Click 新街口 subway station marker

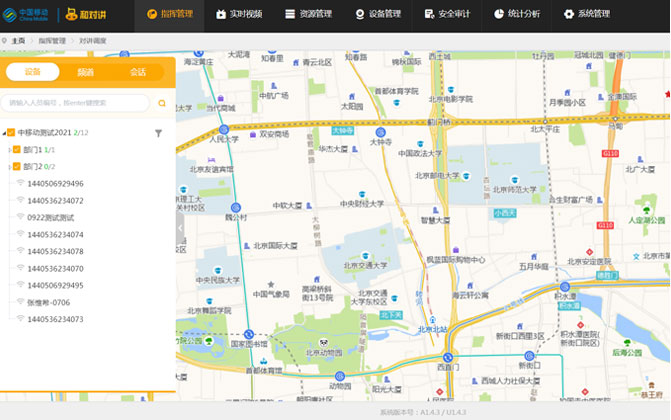tap(529, 356)
